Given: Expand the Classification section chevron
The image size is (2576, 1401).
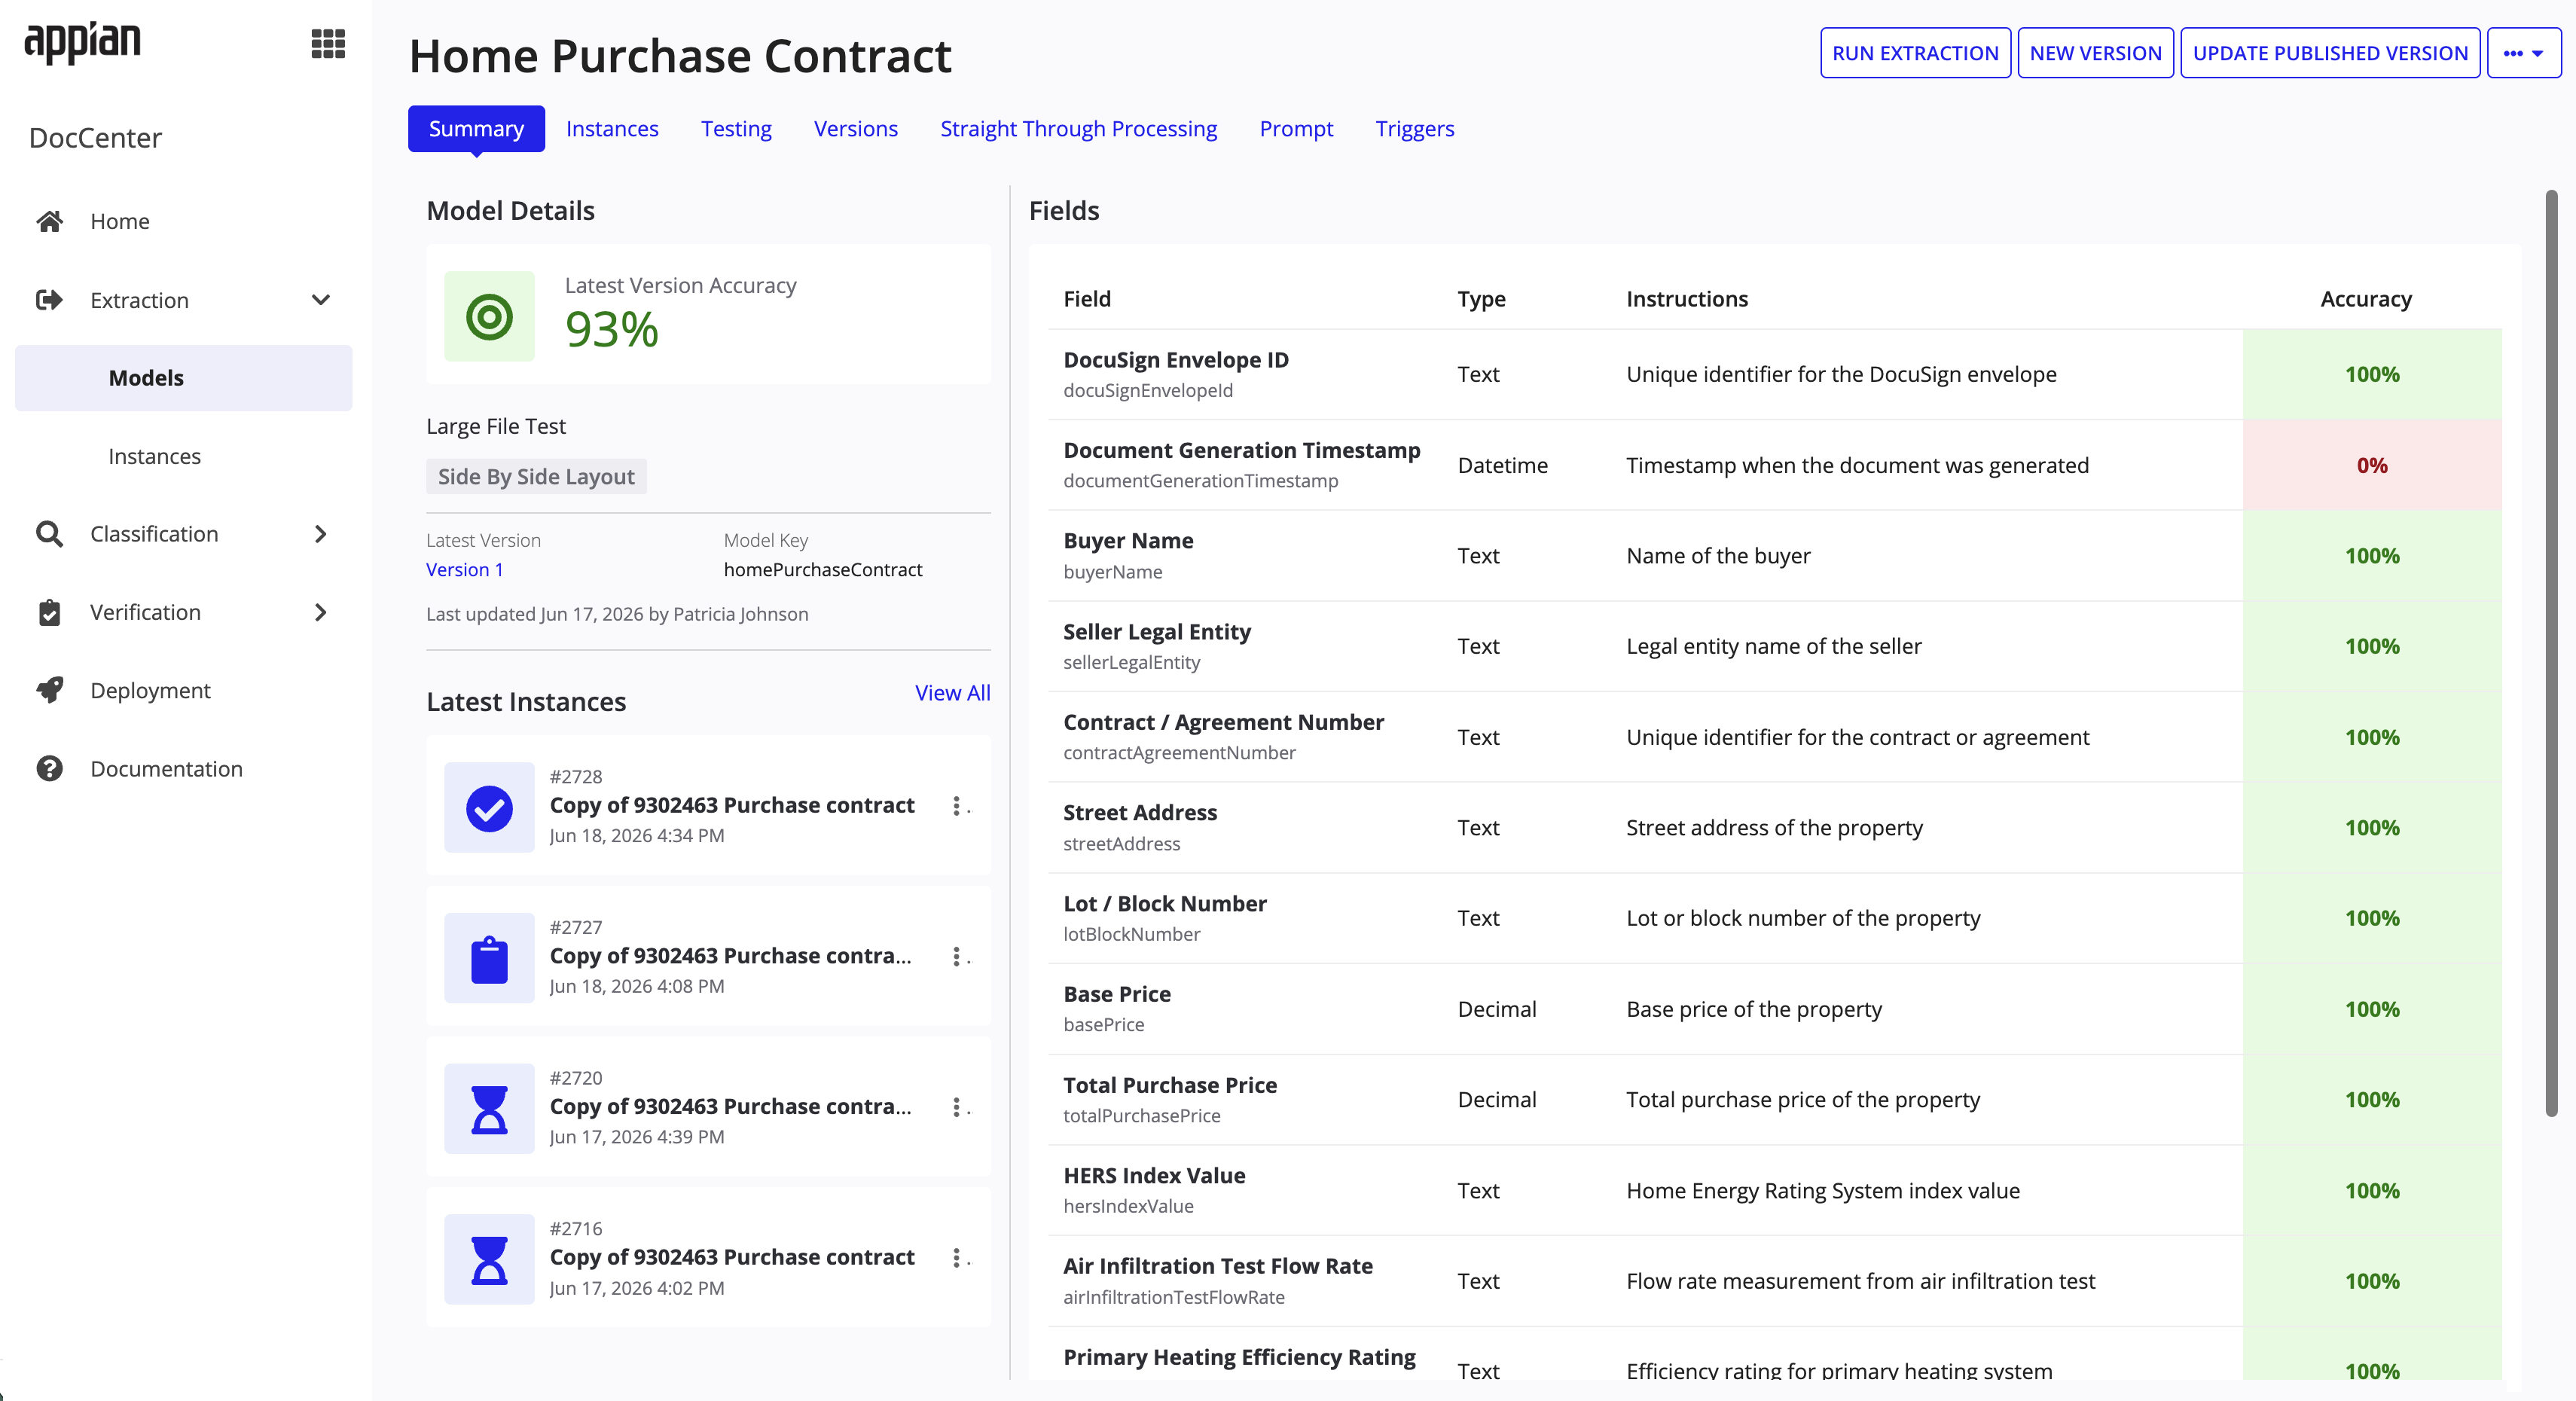Looking at the screenshot, I should 321,534.
